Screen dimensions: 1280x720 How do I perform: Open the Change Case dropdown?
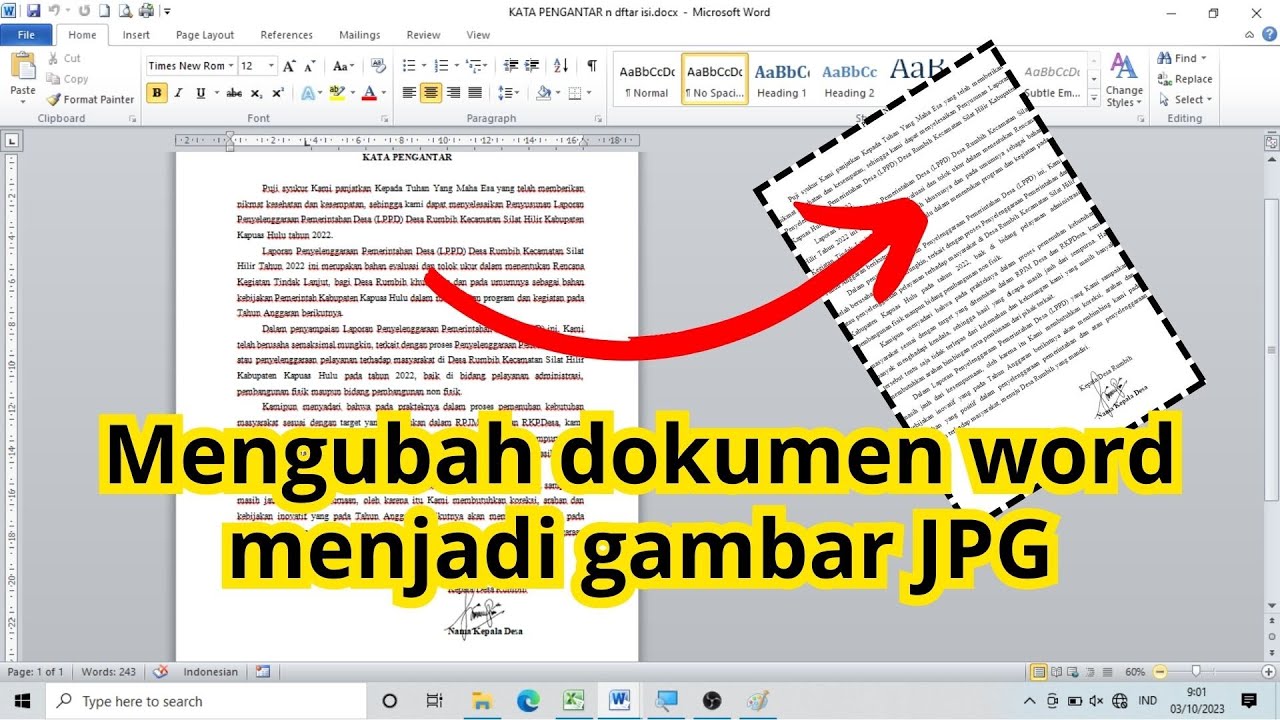[343, 66]
